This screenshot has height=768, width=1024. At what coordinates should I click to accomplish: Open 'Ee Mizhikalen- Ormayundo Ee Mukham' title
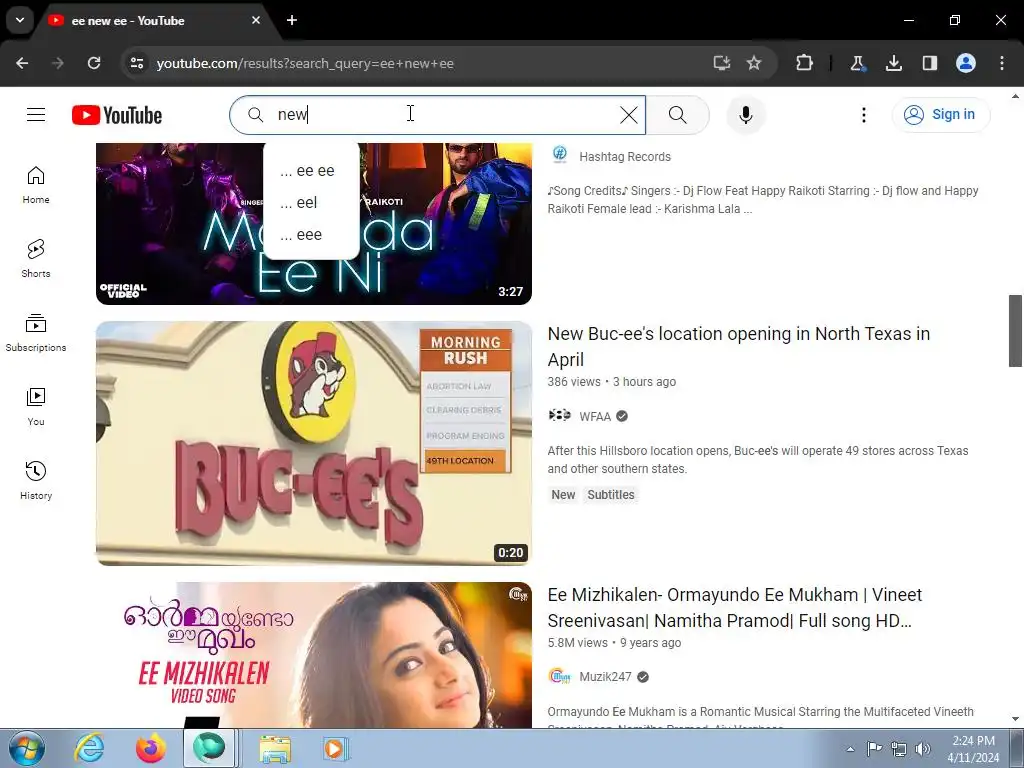point(735,608)
